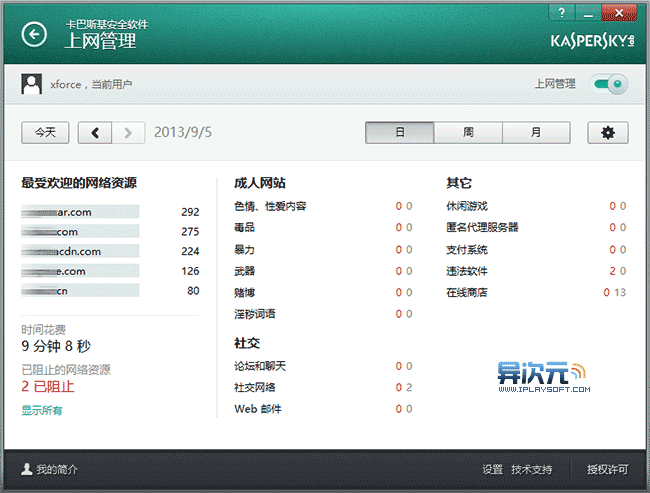Open 技术支持 in the bottom bar
Viewport: 650px width, 493px height.
click(x=531, y=469)
